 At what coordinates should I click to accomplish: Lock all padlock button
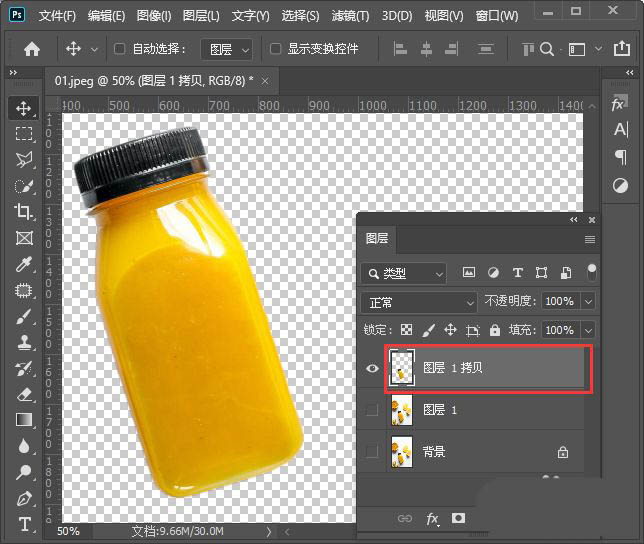pos(494,330)
